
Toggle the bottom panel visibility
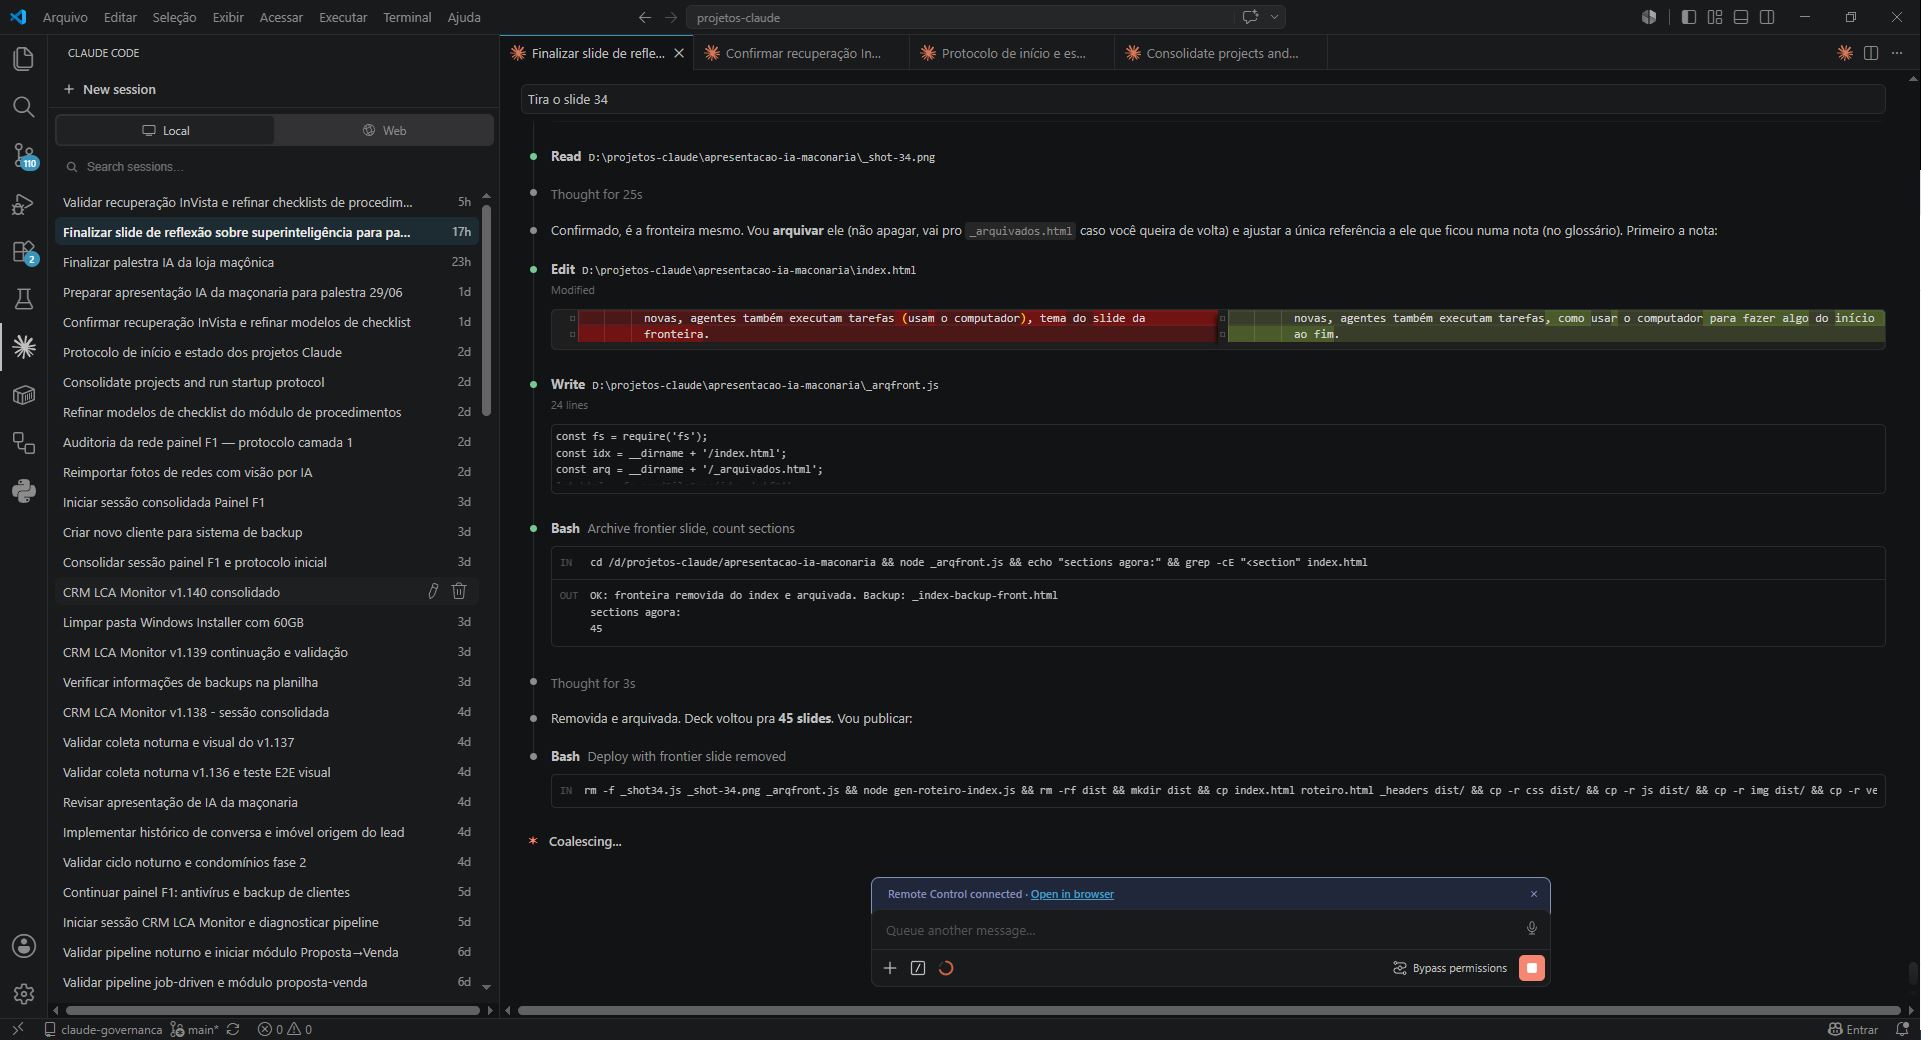[1741, 17]
